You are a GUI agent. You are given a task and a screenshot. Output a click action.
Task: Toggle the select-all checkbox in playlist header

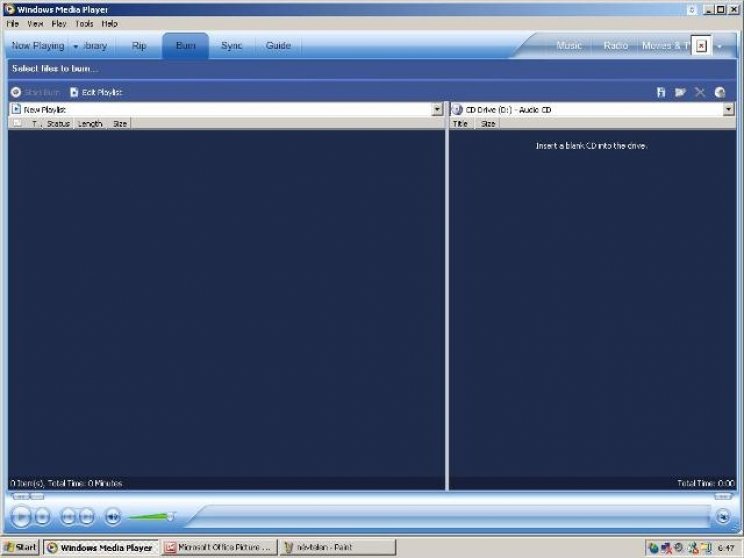[x=17, y=124]
